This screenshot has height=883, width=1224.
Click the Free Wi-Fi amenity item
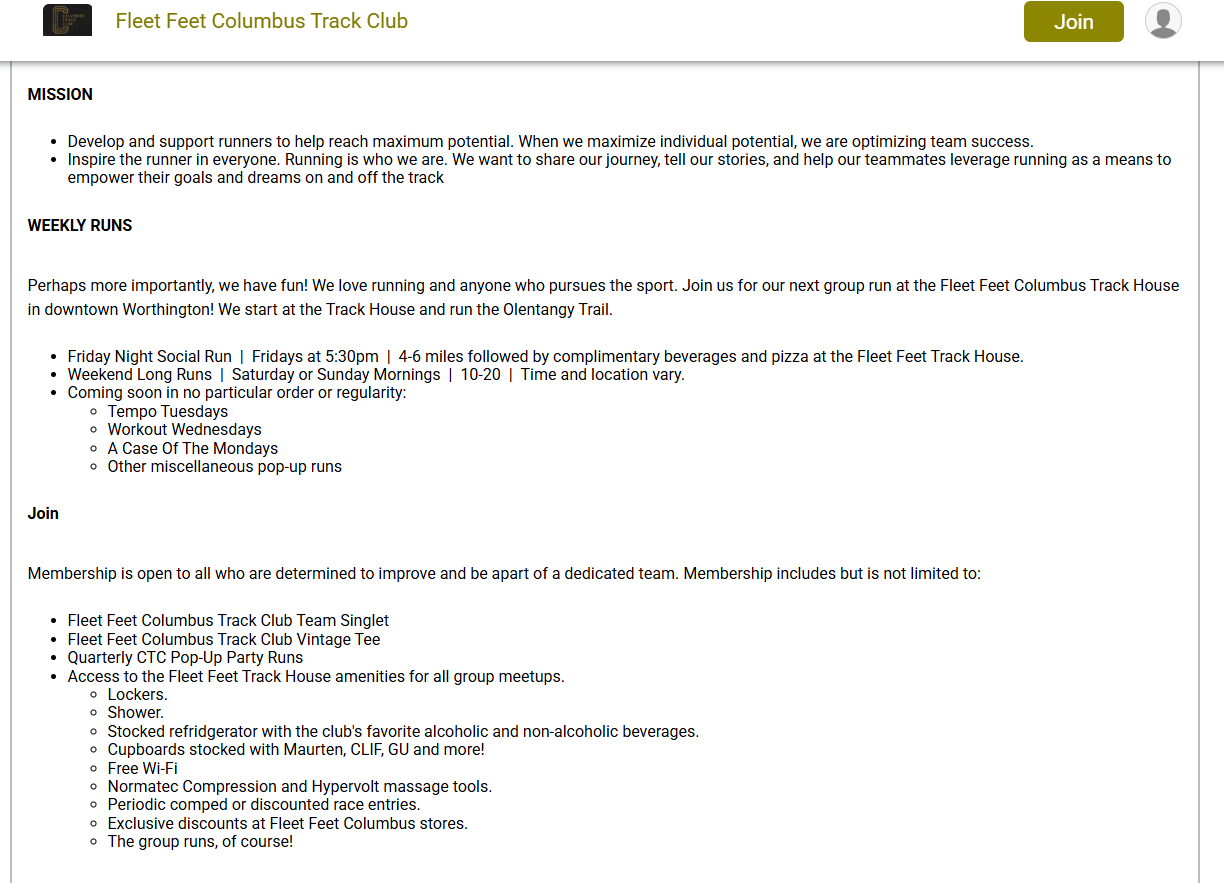(x=143, y=768)
